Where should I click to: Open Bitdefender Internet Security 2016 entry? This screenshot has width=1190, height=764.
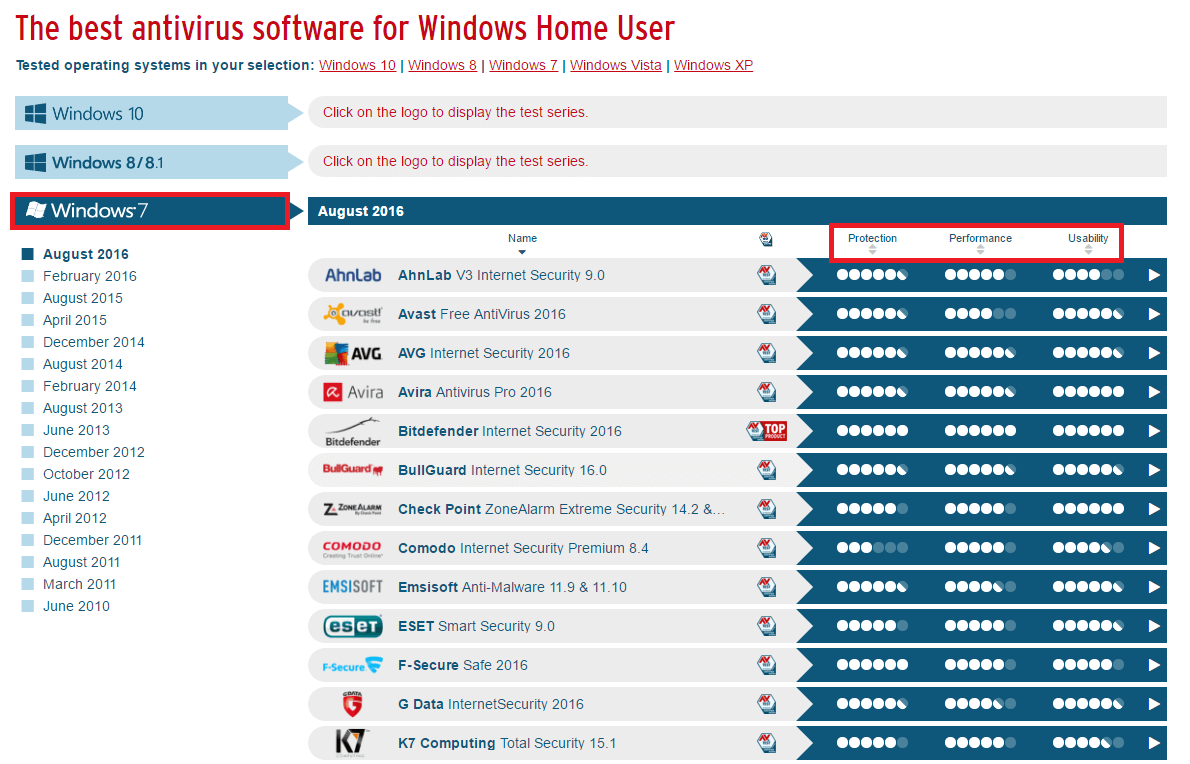(x=510, y=432)
